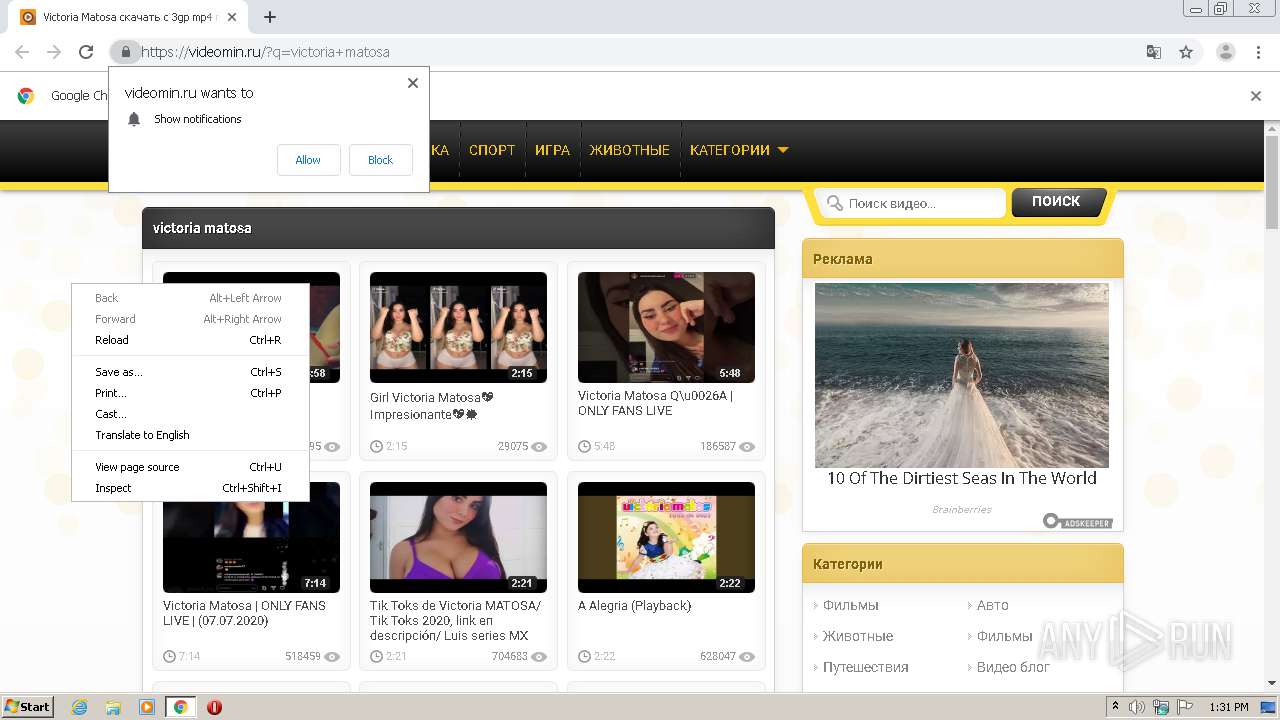Click the browser address bar URL
Viewport: 1280px width, 720px height.
[265, 52]
